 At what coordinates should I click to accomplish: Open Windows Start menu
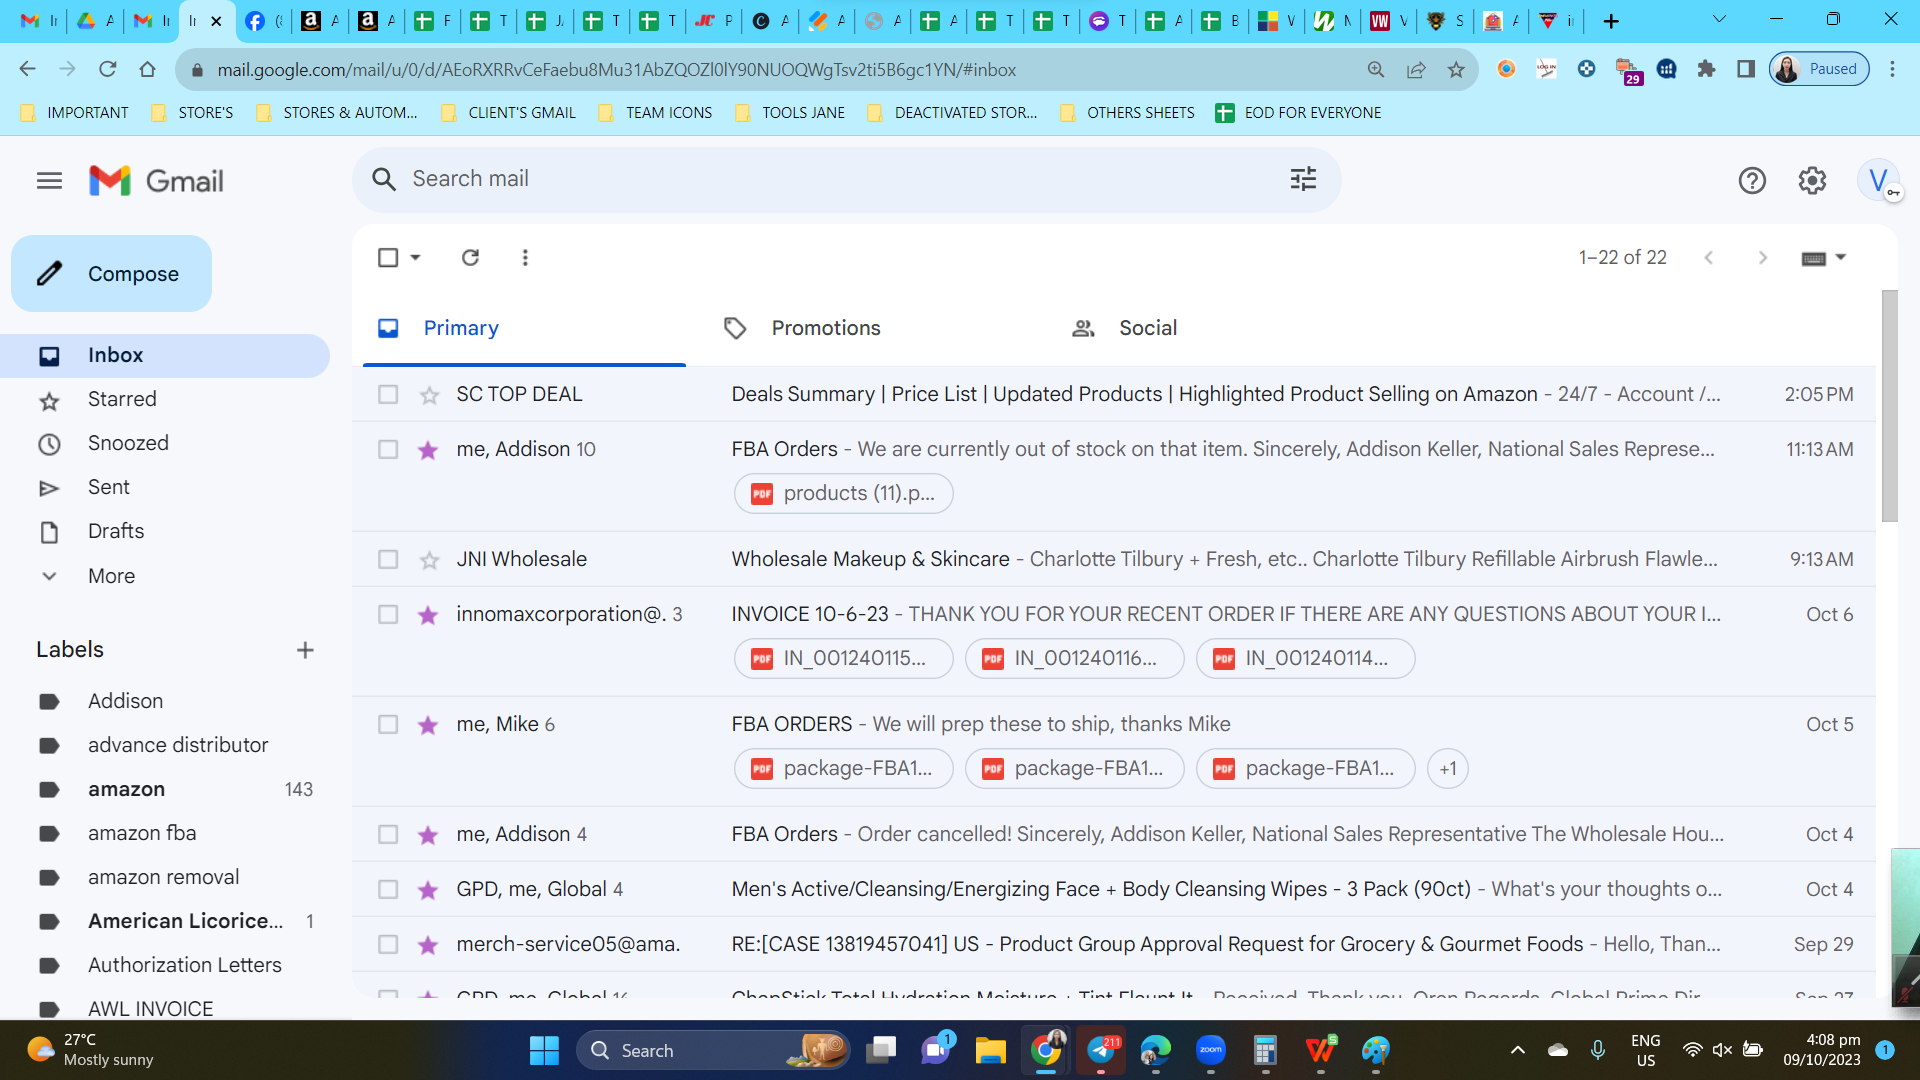[x=544, y=1050]
